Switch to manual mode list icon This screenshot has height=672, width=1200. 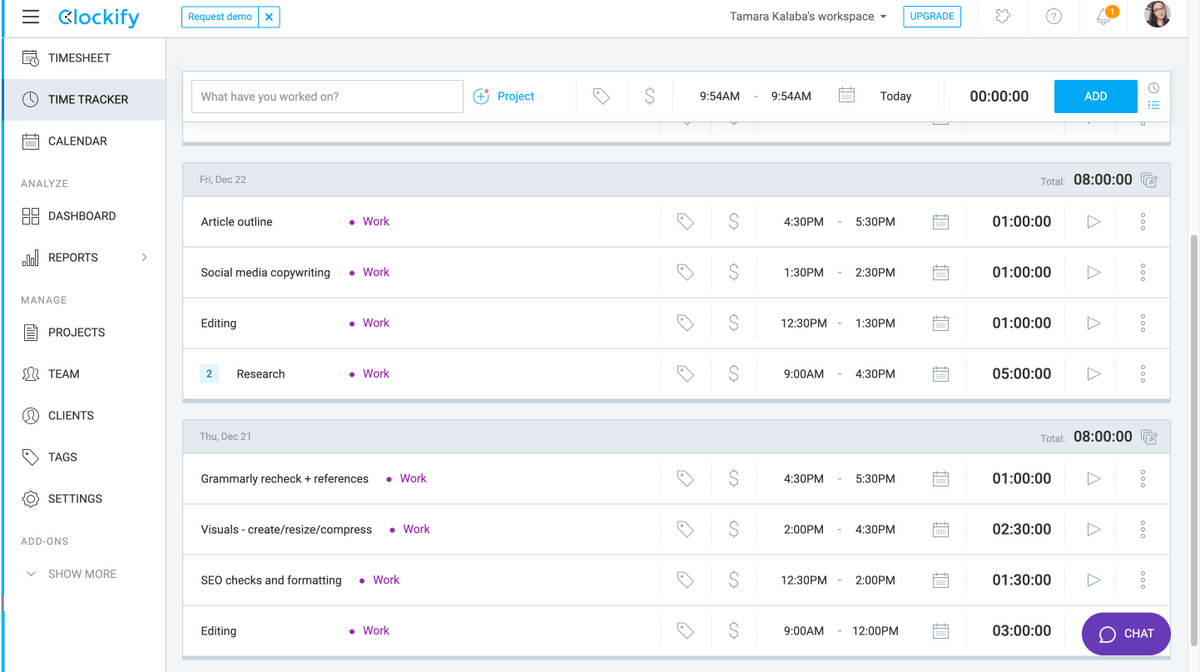1154,105
